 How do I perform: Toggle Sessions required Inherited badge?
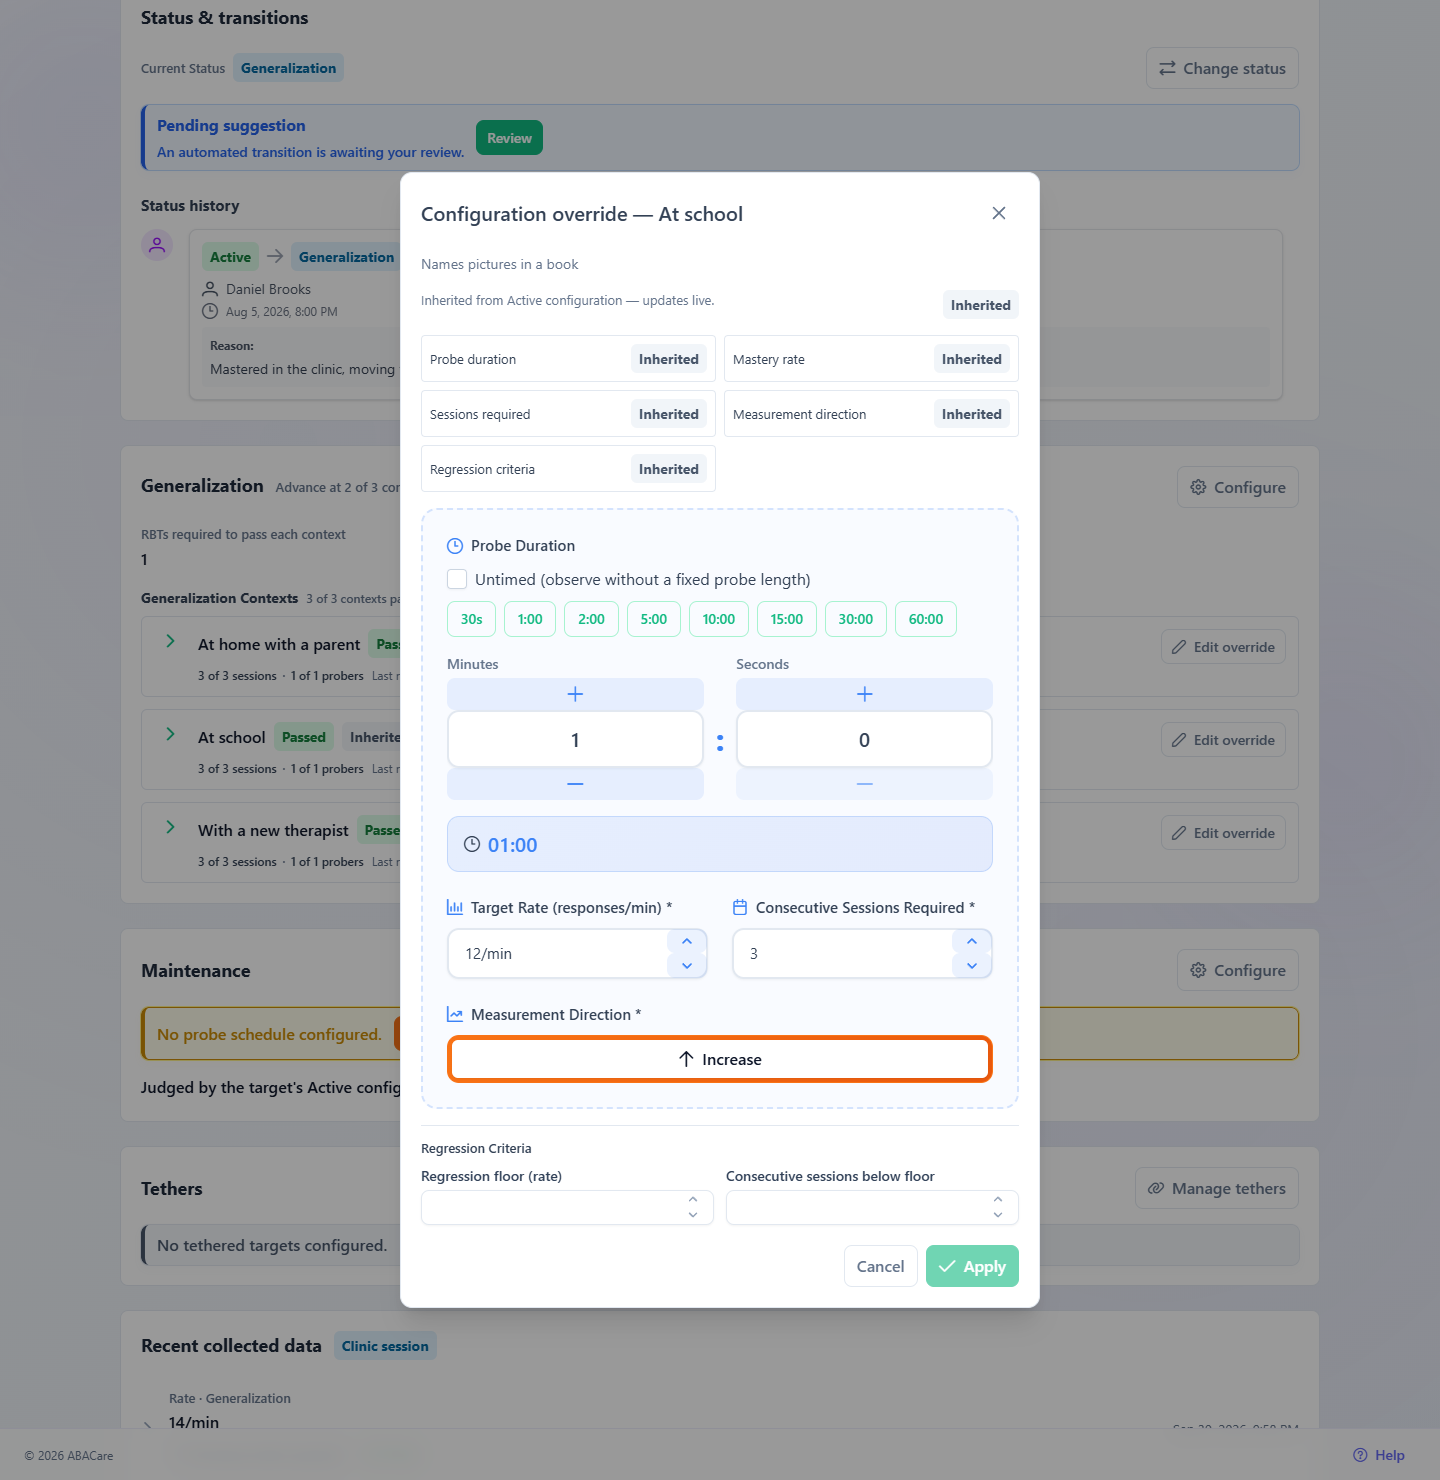[669, 414]
